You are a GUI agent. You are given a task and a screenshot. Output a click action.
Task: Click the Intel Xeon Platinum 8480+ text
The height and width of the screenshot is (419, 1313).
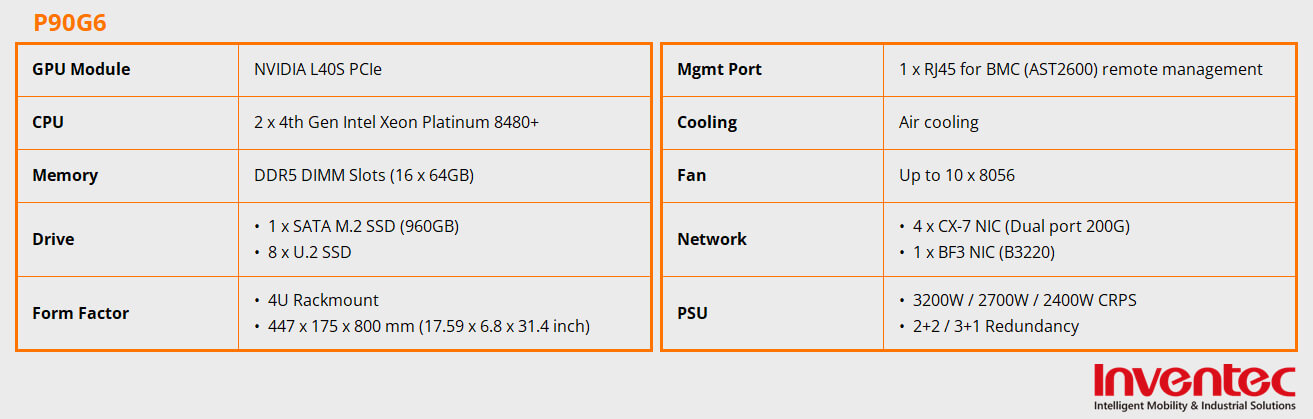click(x=396, y=123)
